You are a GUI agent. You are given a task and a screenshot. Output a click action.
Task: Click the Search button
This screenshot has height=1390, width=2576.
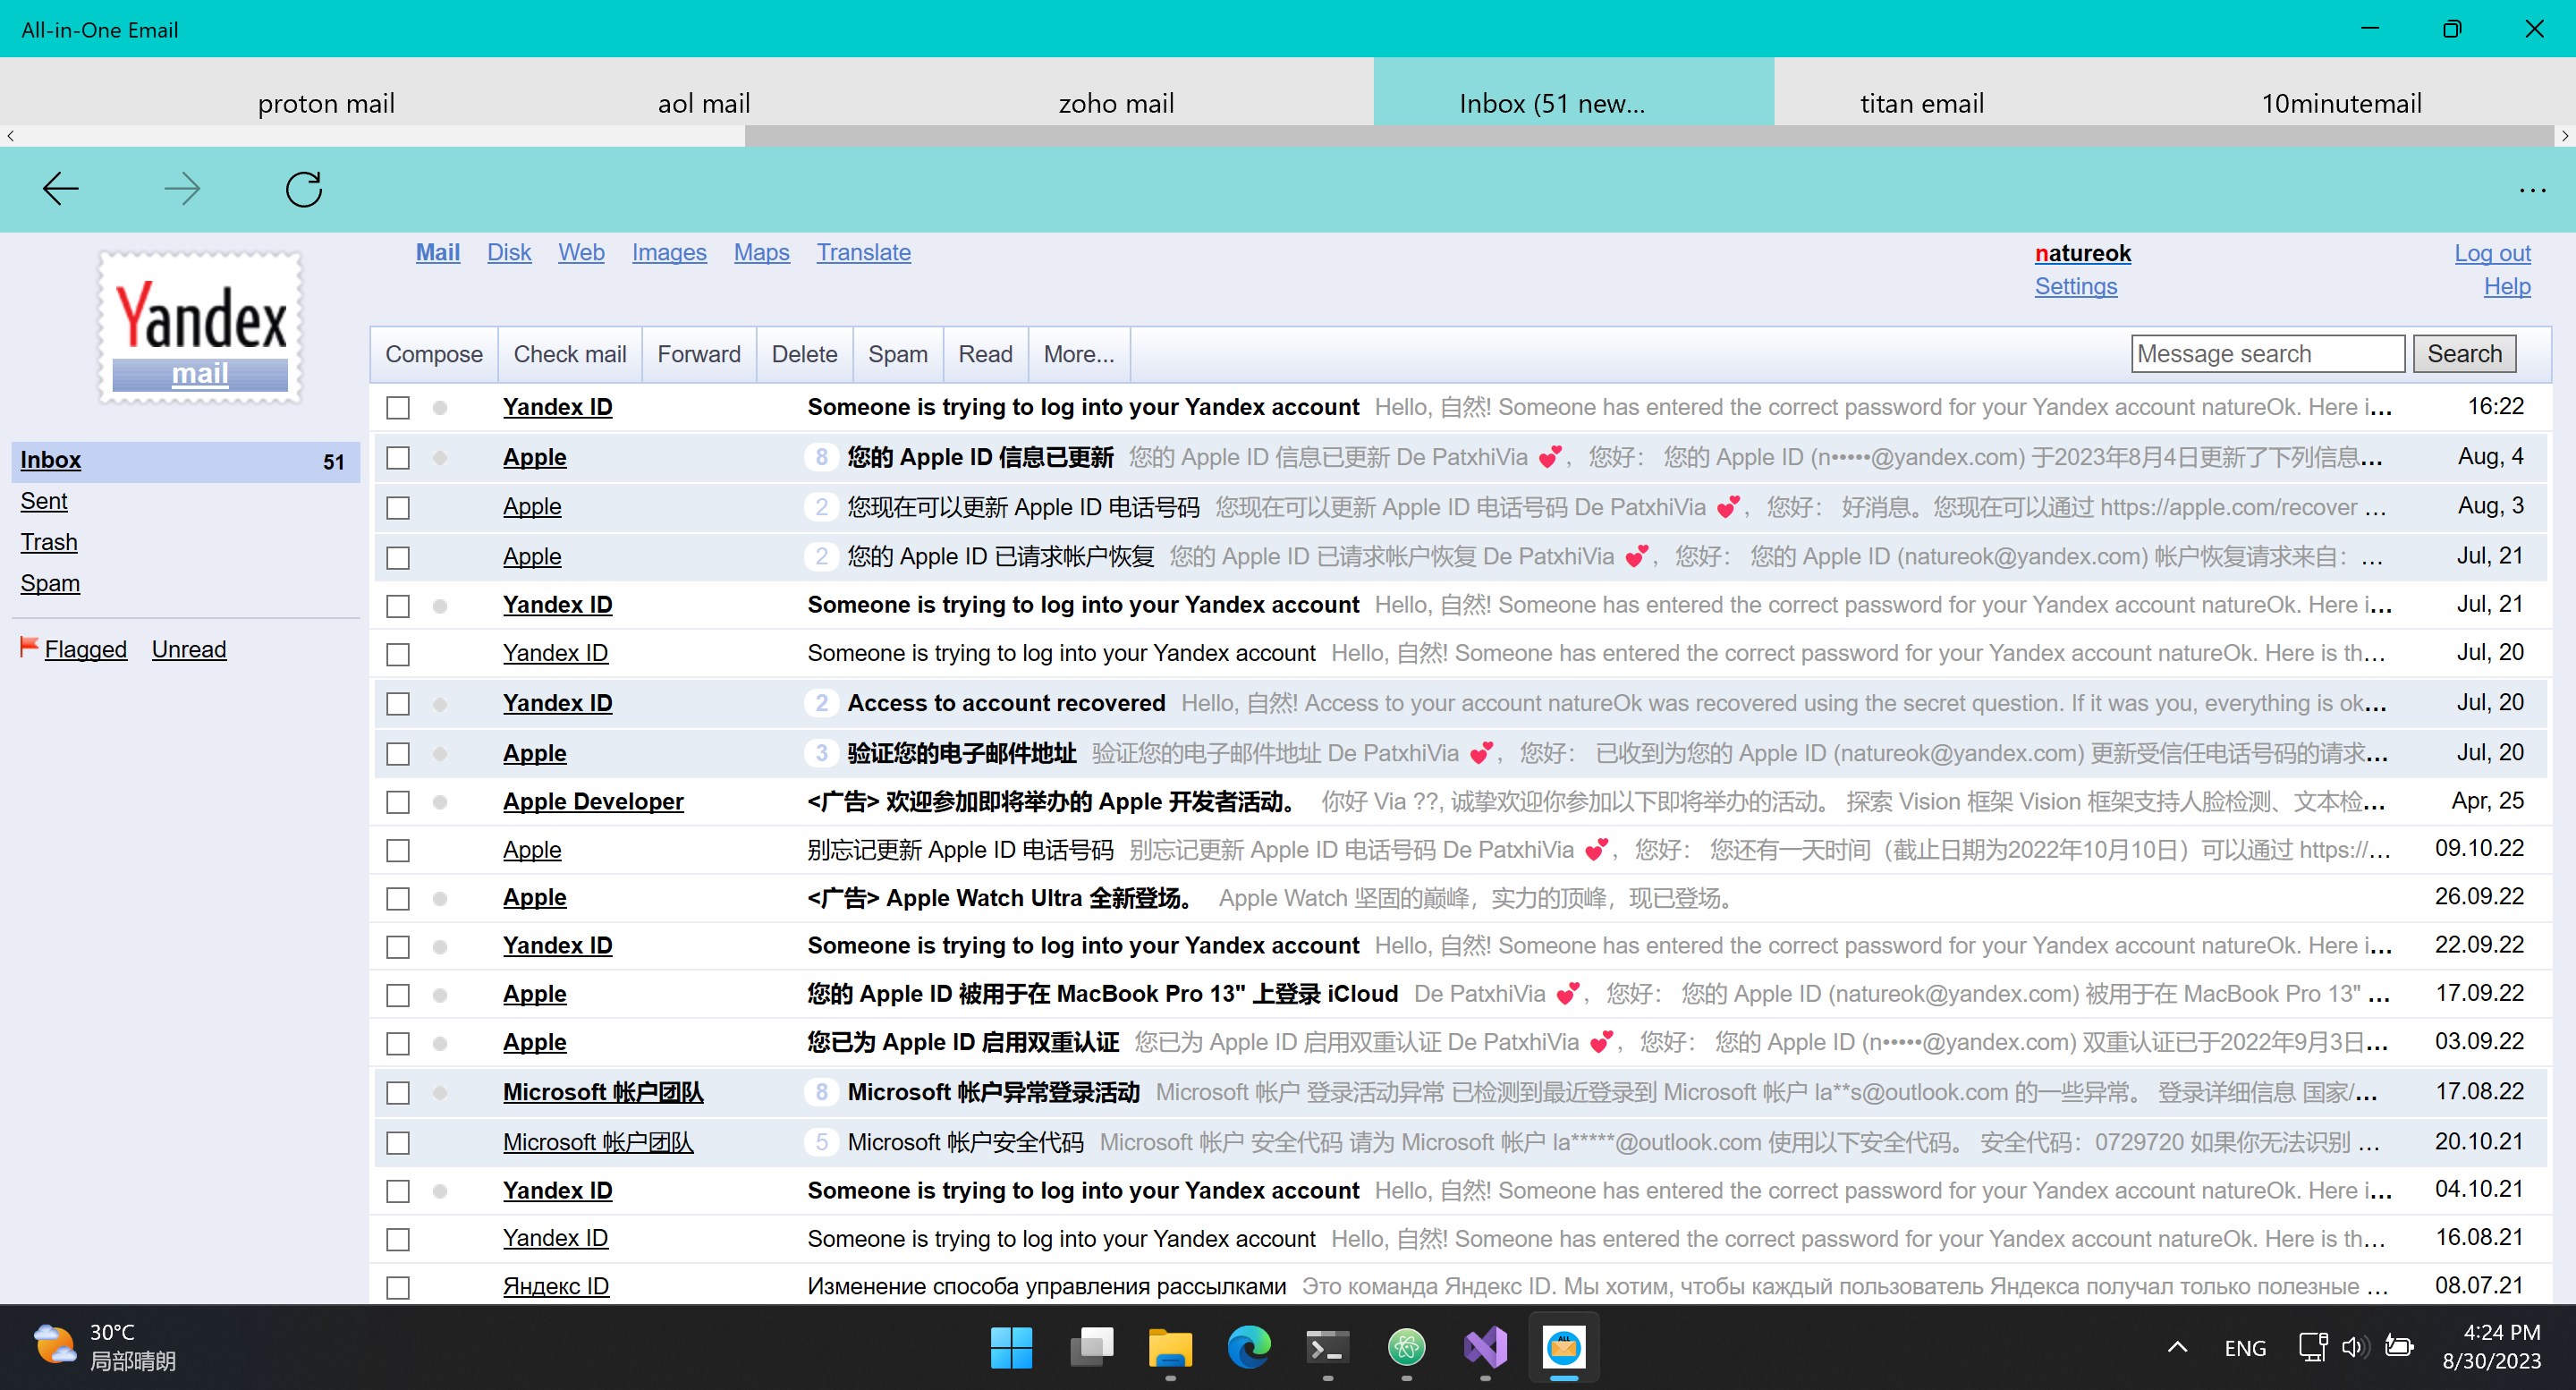2464,353
